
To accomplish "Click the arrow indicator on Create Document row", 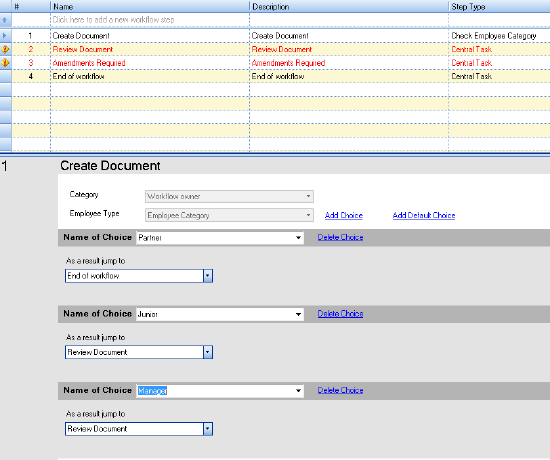I will pos(5,35).
